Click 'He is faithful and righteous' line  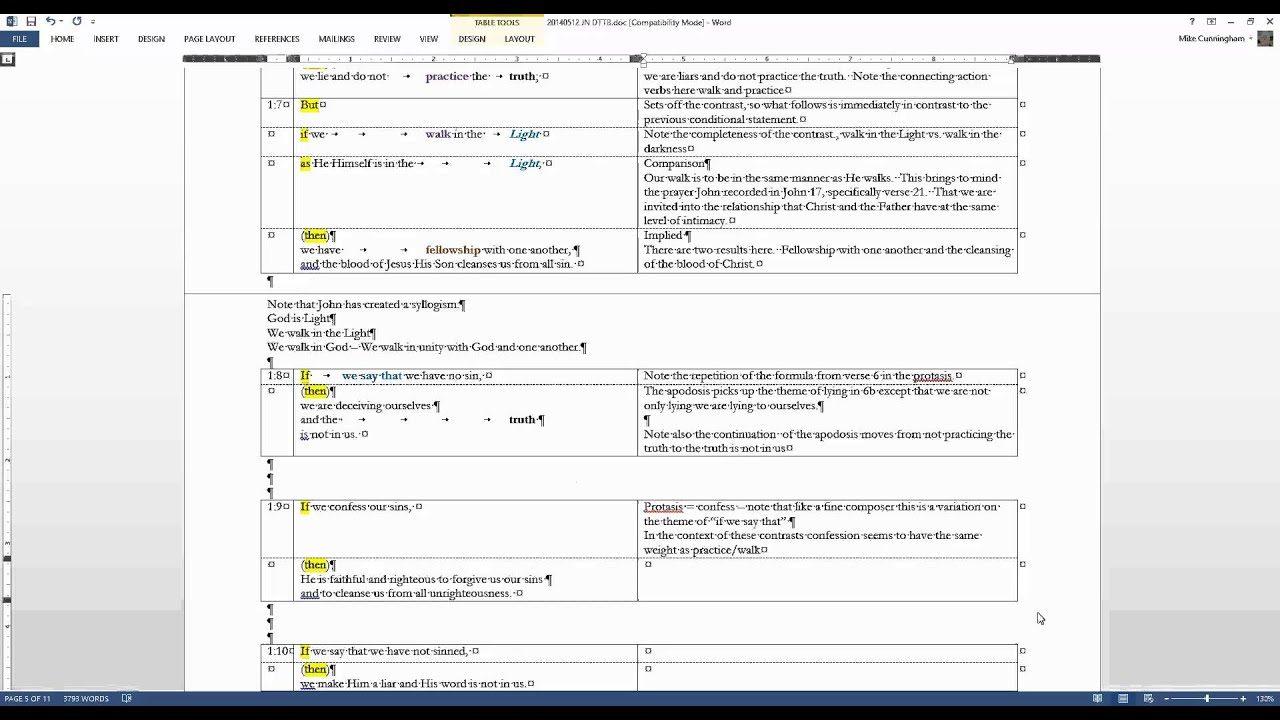[x=422, y=579]
